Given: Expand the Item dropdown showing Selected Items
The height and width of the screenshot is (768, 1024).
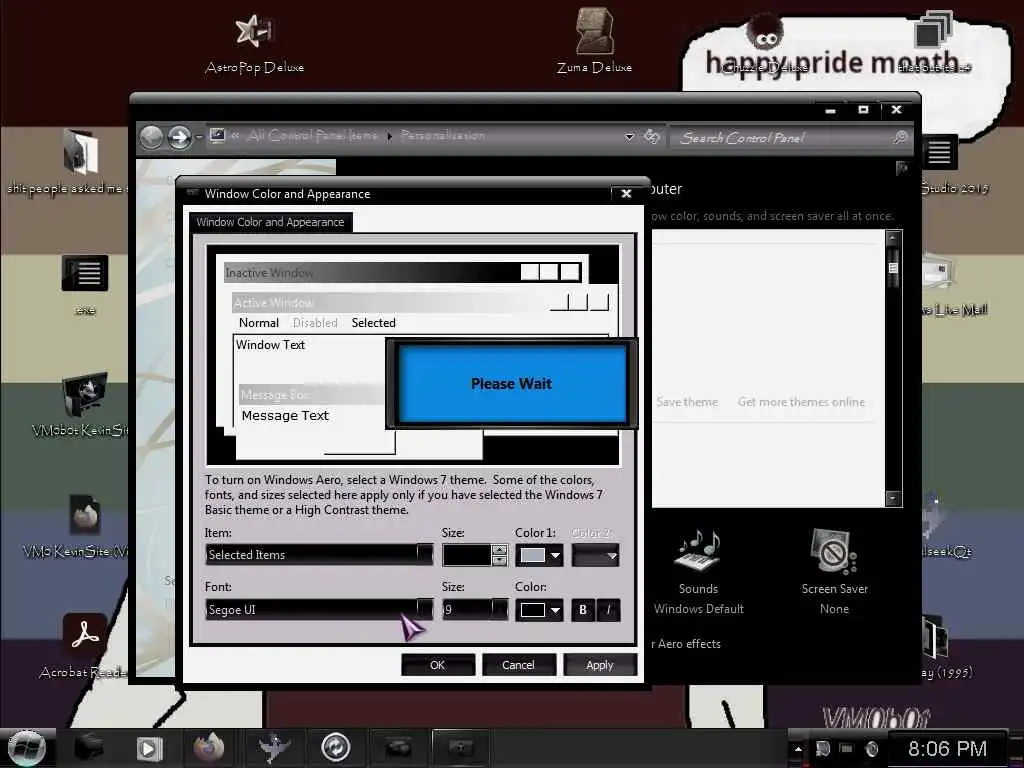Looking at the screenshot, I should coord(424,554).
